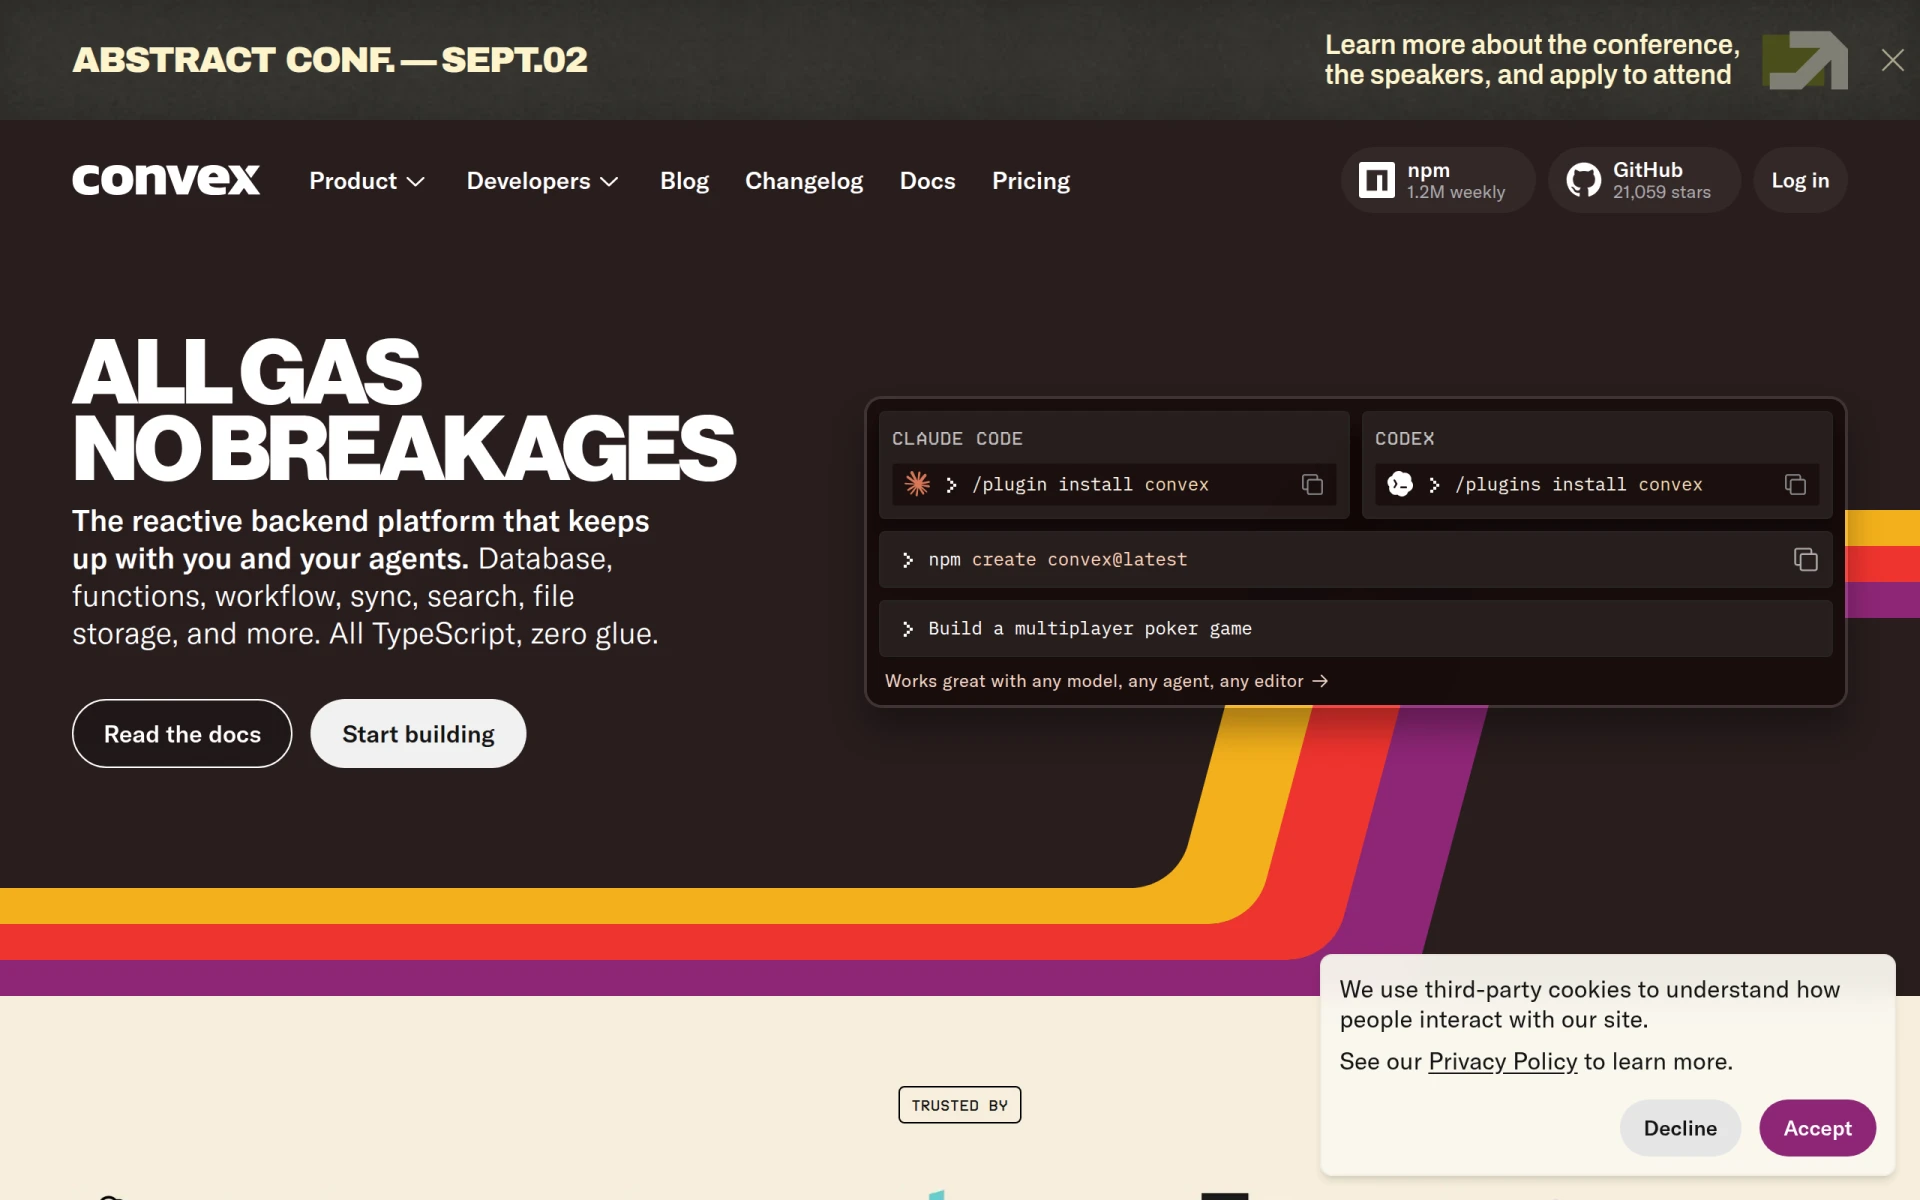Open 'Works great with any model' link
Image resolution: width=1920 pixels, height=1200 pixels.
point(1106,681)
